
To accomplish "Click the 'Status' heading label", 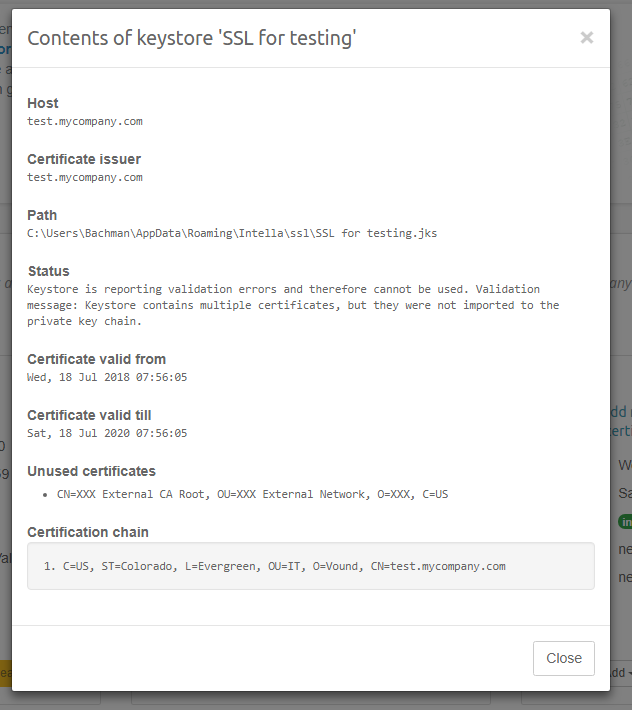I will (x=48, y=271).
